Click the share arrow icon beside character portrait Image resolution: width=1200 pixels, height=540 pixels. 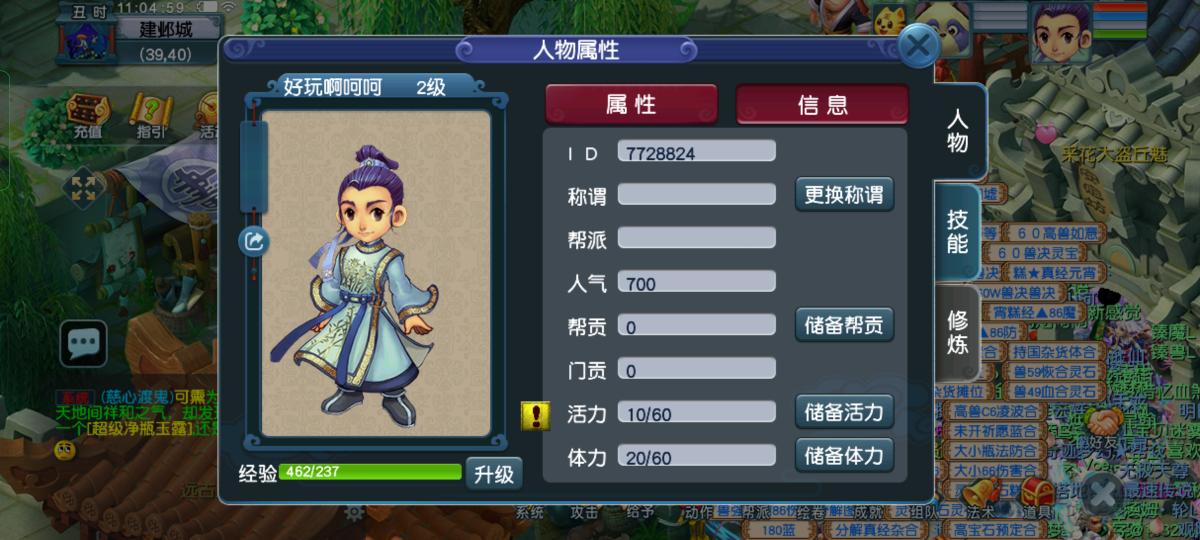click(253, 241)
